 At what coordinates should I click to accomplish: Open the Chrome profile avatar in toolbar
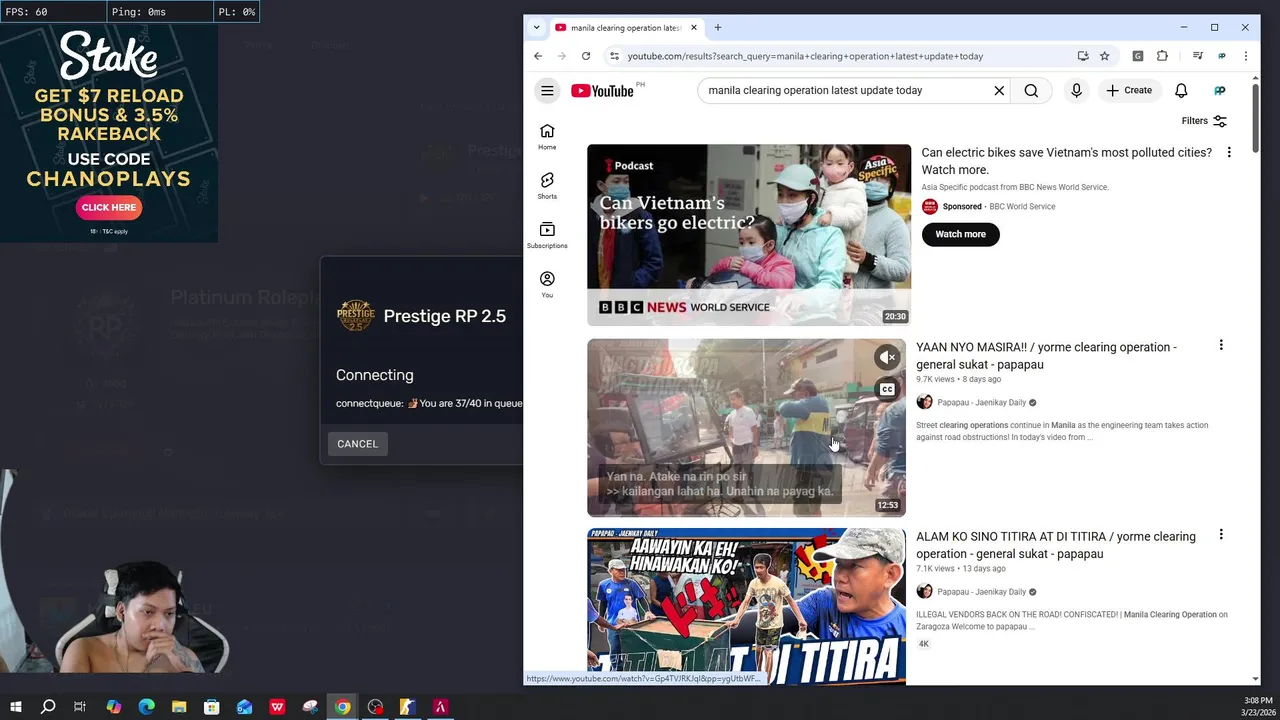tap(1222, 56)
